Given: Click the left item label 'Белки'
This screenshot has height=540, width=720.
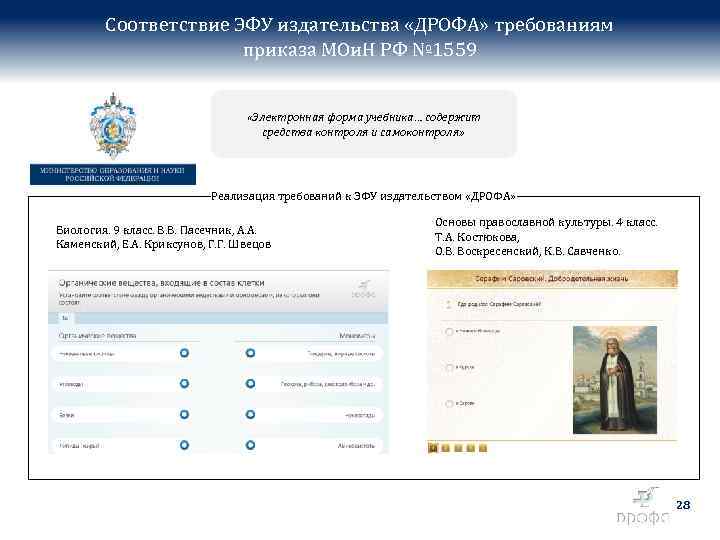Looking at the screenshot, I should click(67, 415).
